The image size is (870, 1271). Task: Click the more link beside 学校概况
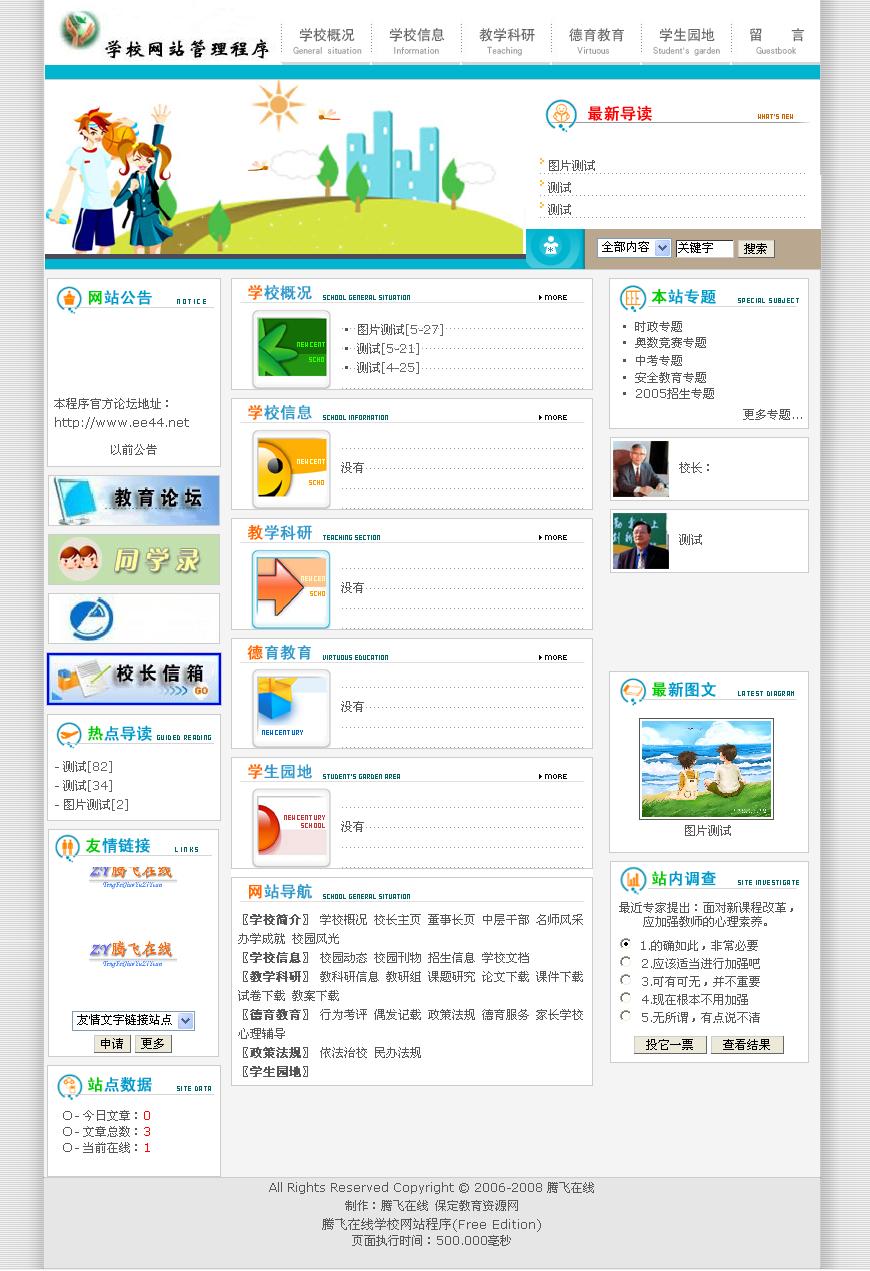pyautogui.click(x=553, y=297)
